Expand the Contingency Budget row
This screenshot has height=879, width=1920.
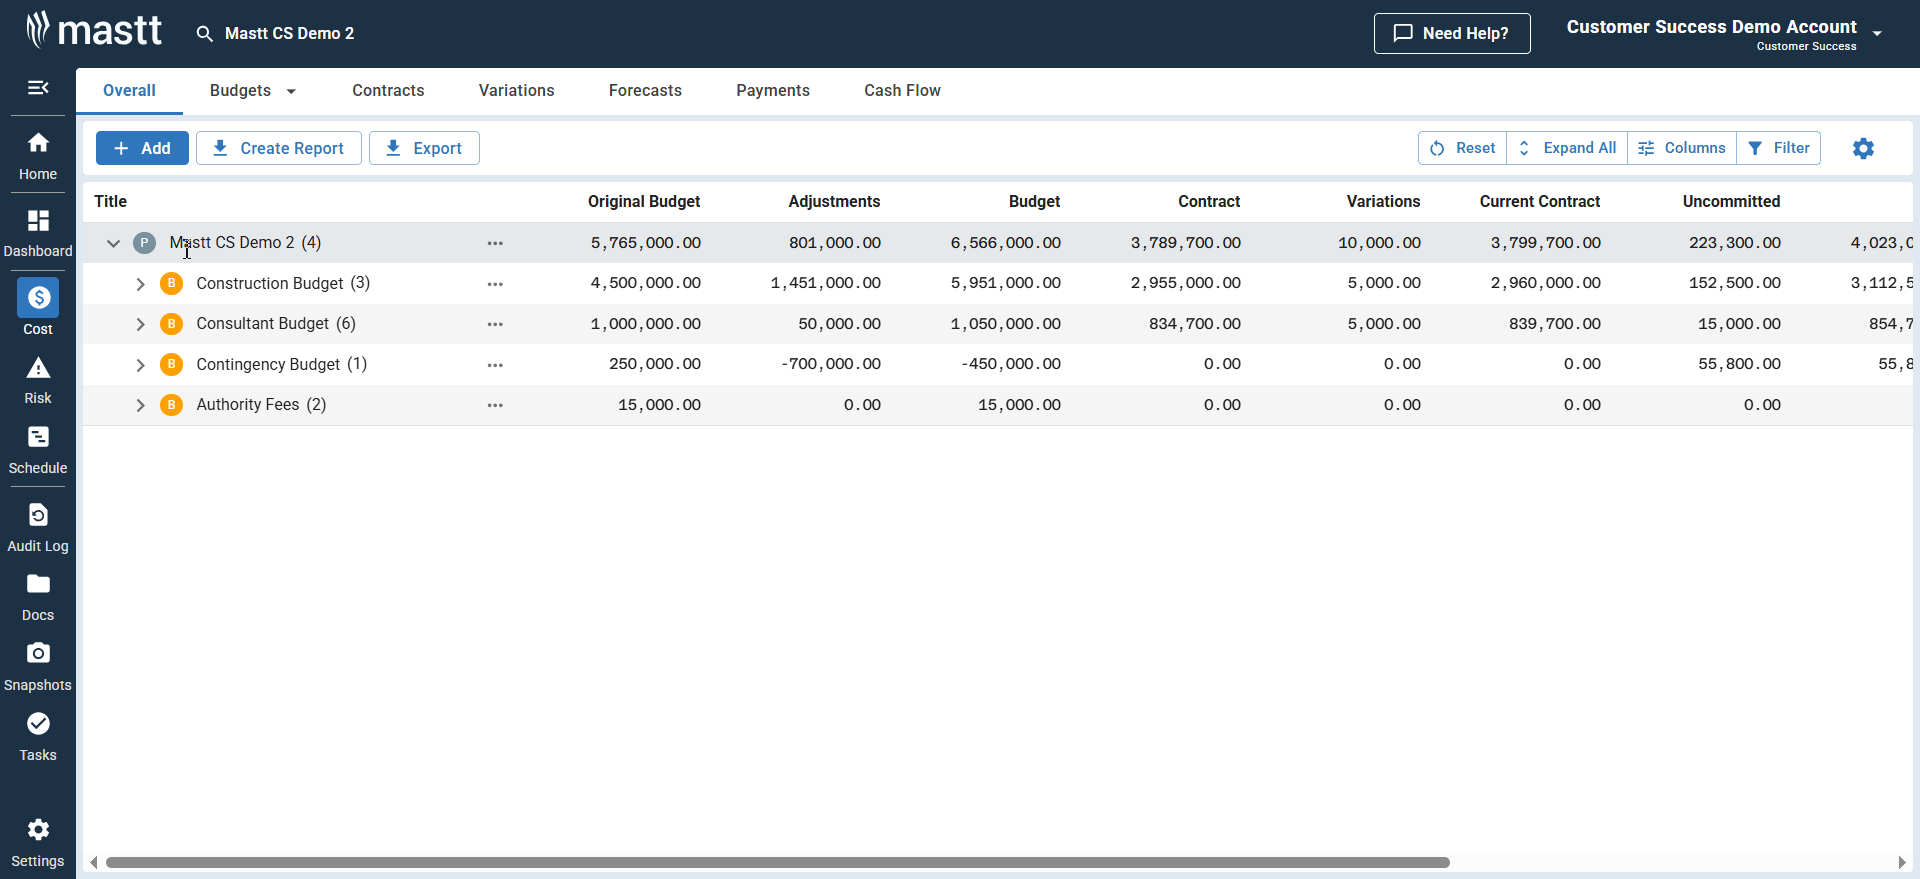140,365
